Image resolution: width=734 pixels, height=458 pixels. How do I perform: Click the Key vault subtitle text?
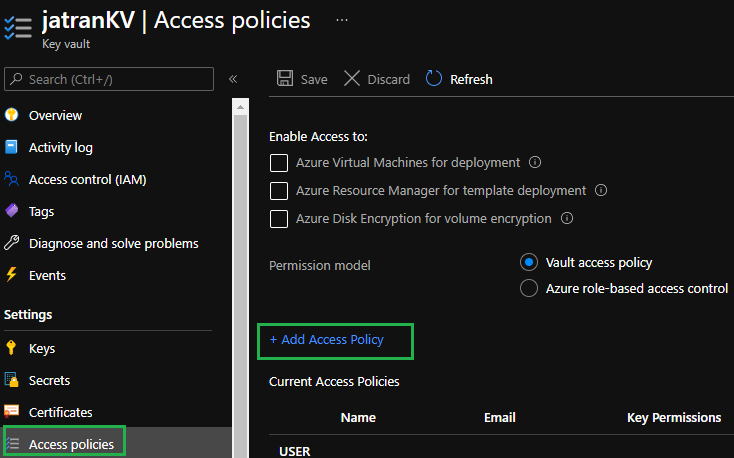coord(66,44)
